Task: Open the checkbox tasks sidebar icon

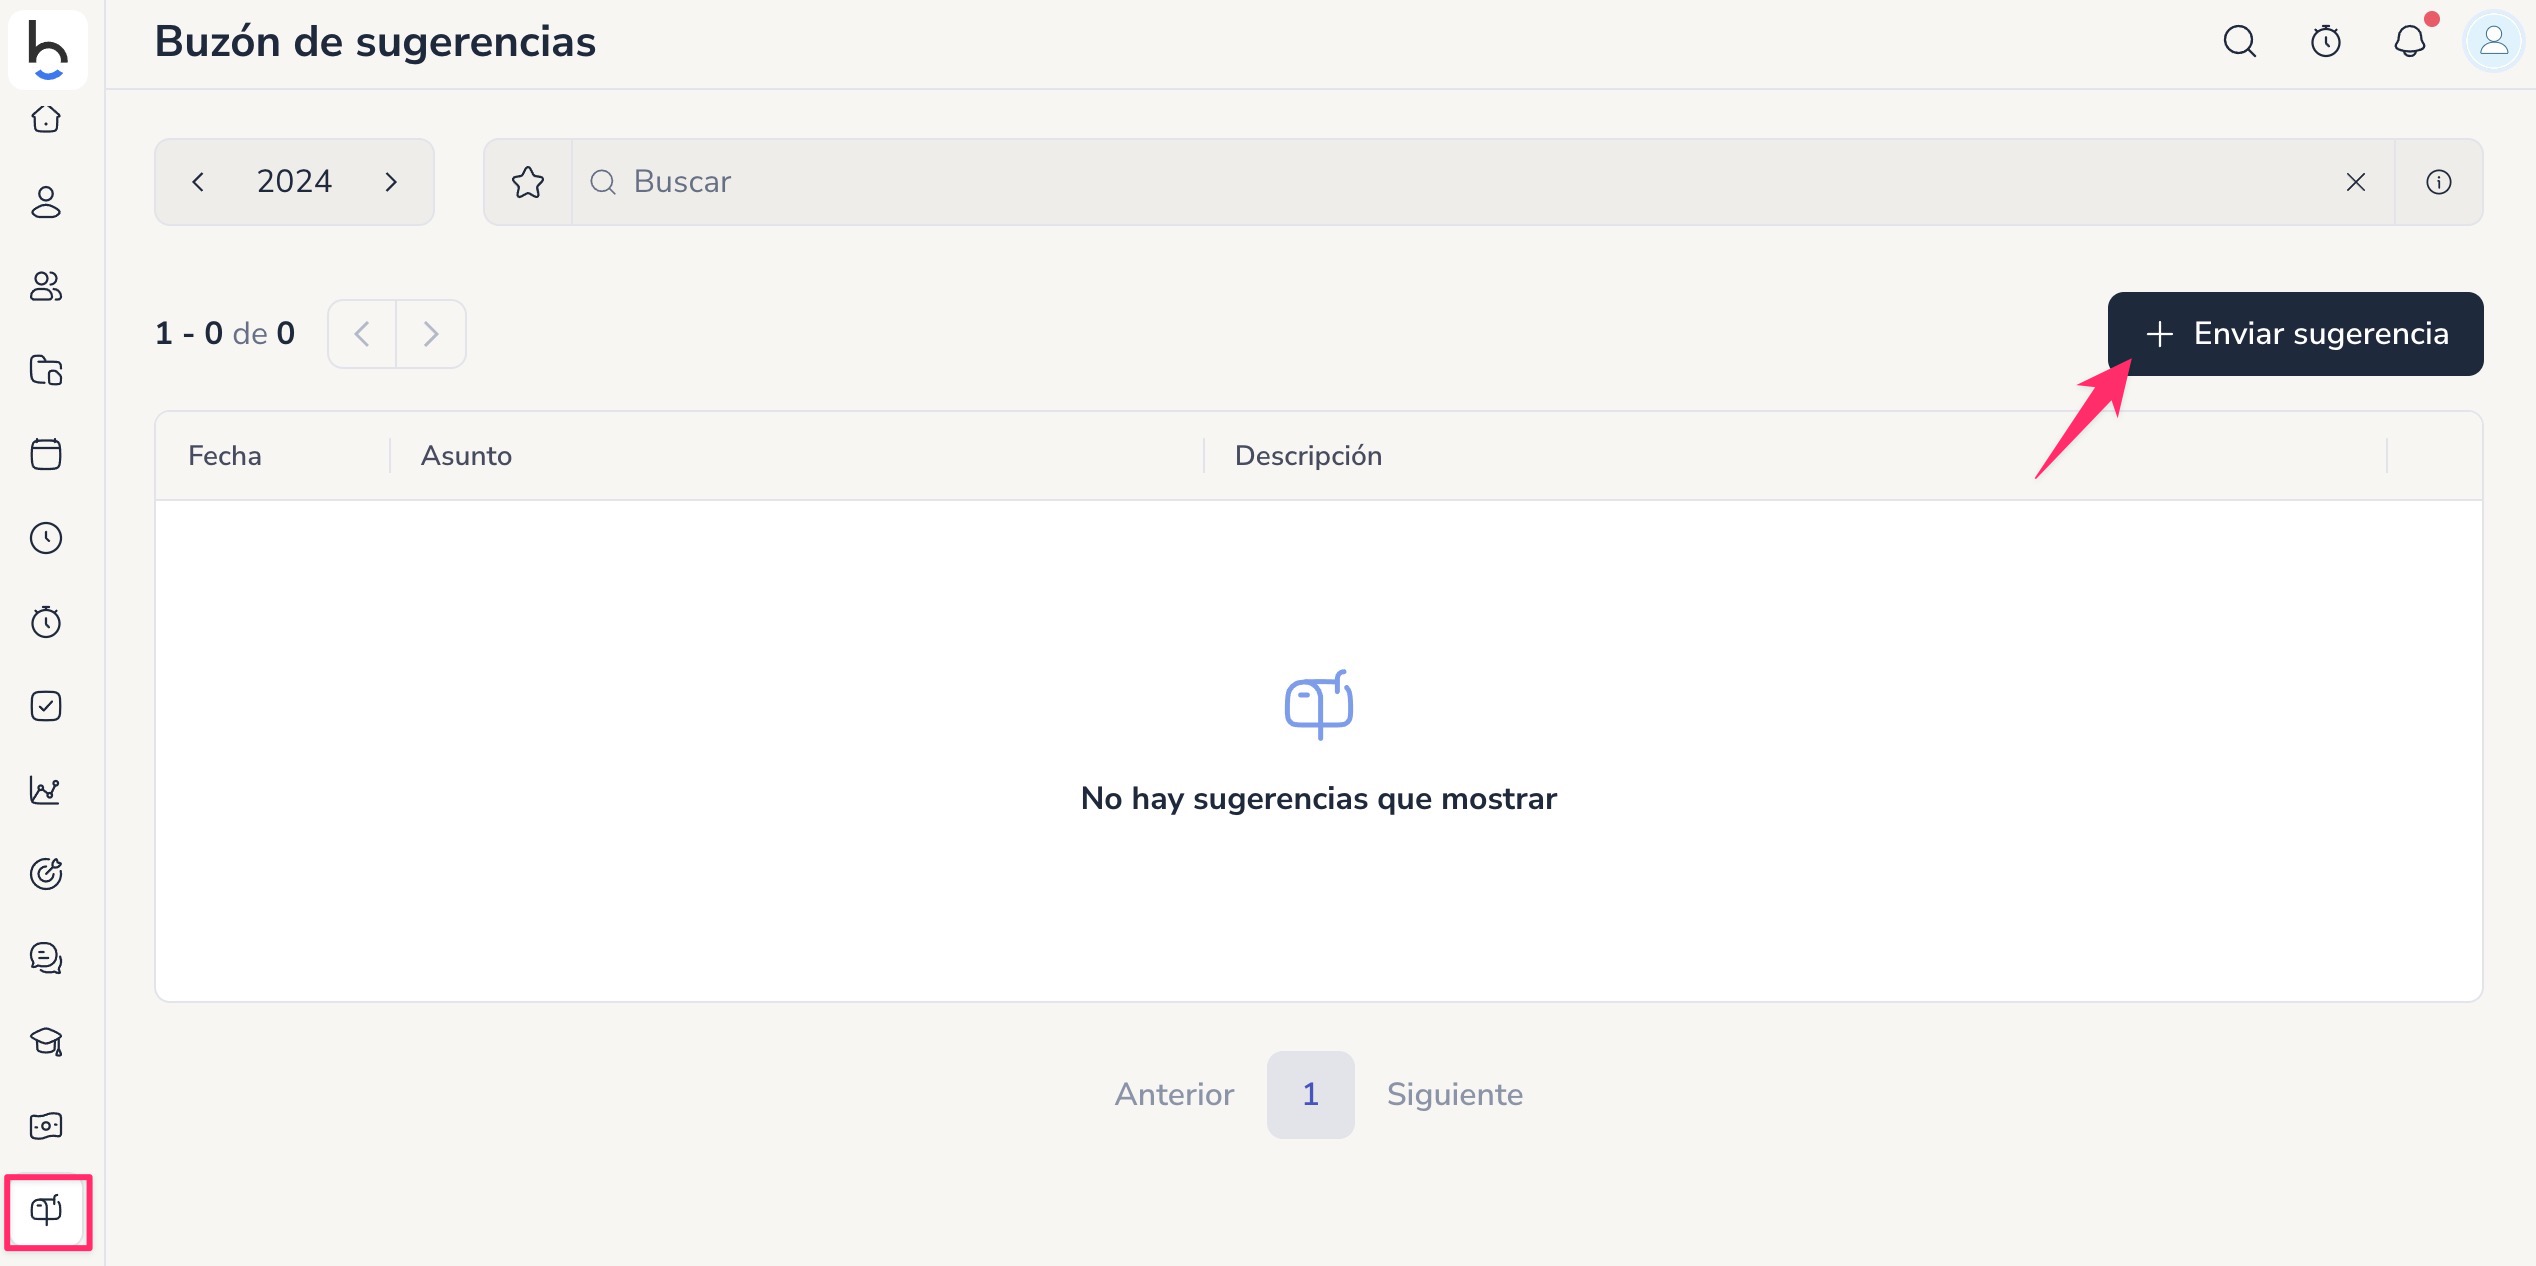Action: (x=46, y=706)
